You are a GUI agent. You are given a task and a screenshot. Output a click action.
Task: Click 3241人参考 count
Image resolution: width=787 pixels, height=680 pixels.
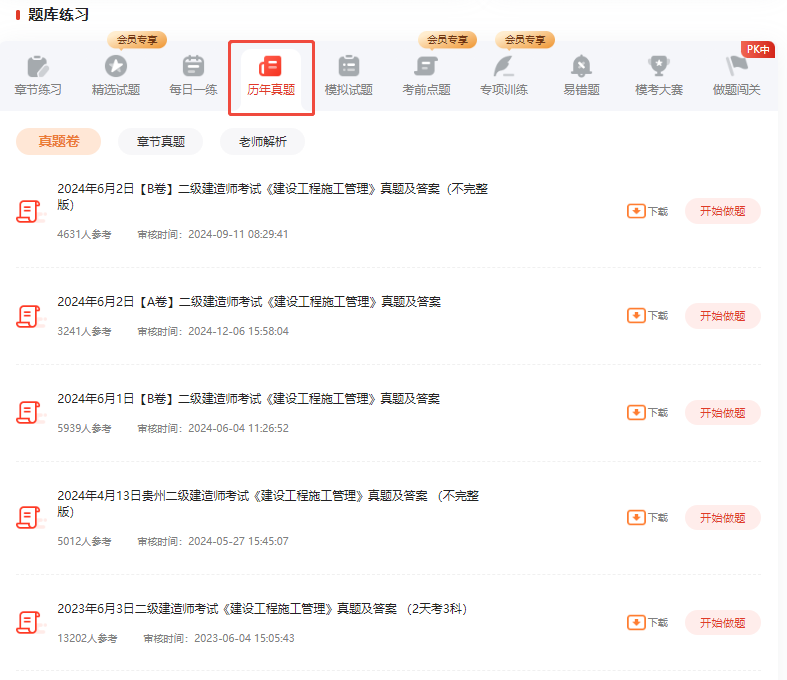coord(84,331)
